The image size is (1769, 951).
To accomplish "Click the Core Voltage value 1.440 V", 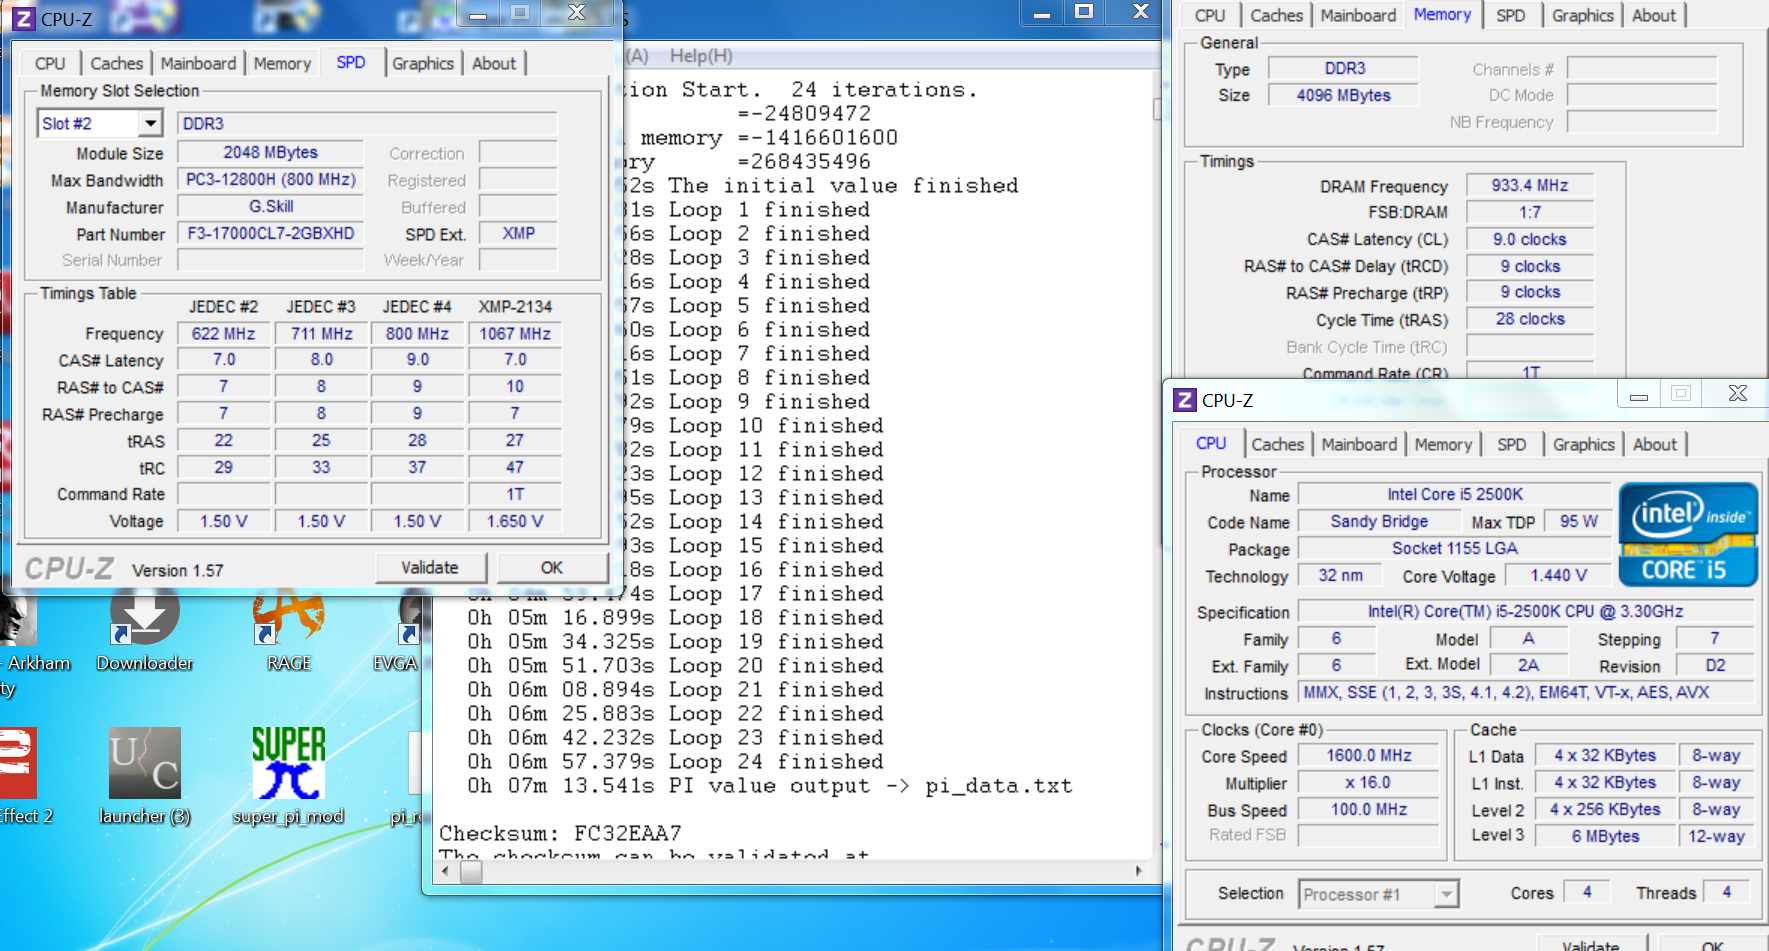I will coord(1559,575).
